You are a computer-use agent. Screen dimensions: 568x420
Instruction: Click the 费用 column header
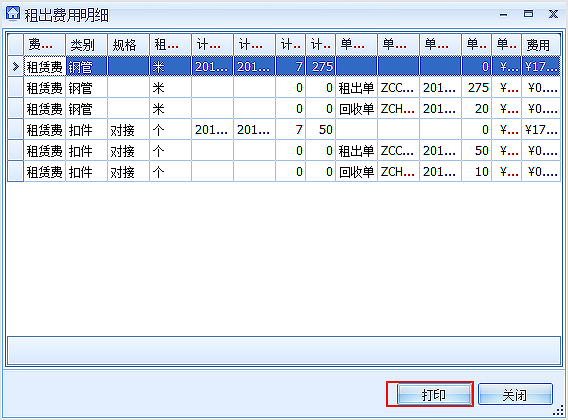tap(541, 45)
